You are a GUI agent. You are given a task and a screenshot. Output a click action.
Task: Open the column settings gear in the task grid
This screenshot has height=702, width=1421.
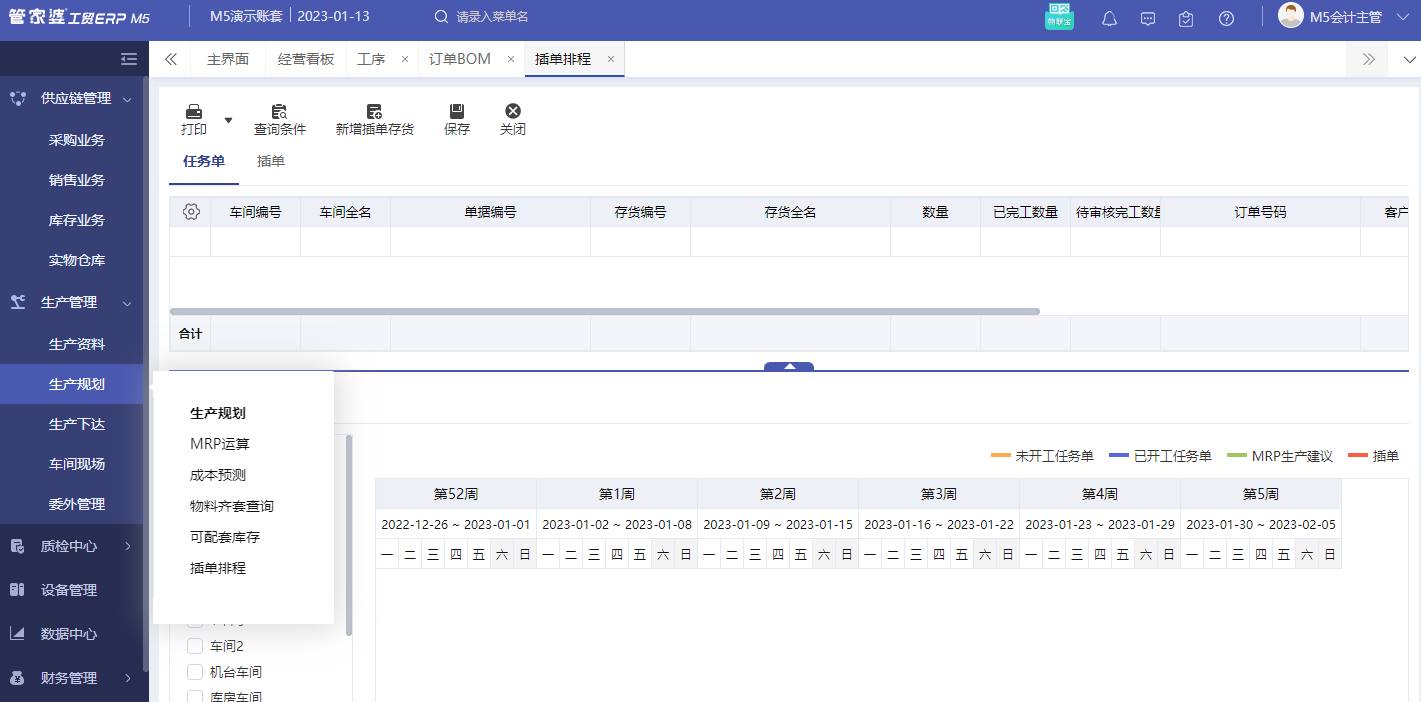coord(190,211)
